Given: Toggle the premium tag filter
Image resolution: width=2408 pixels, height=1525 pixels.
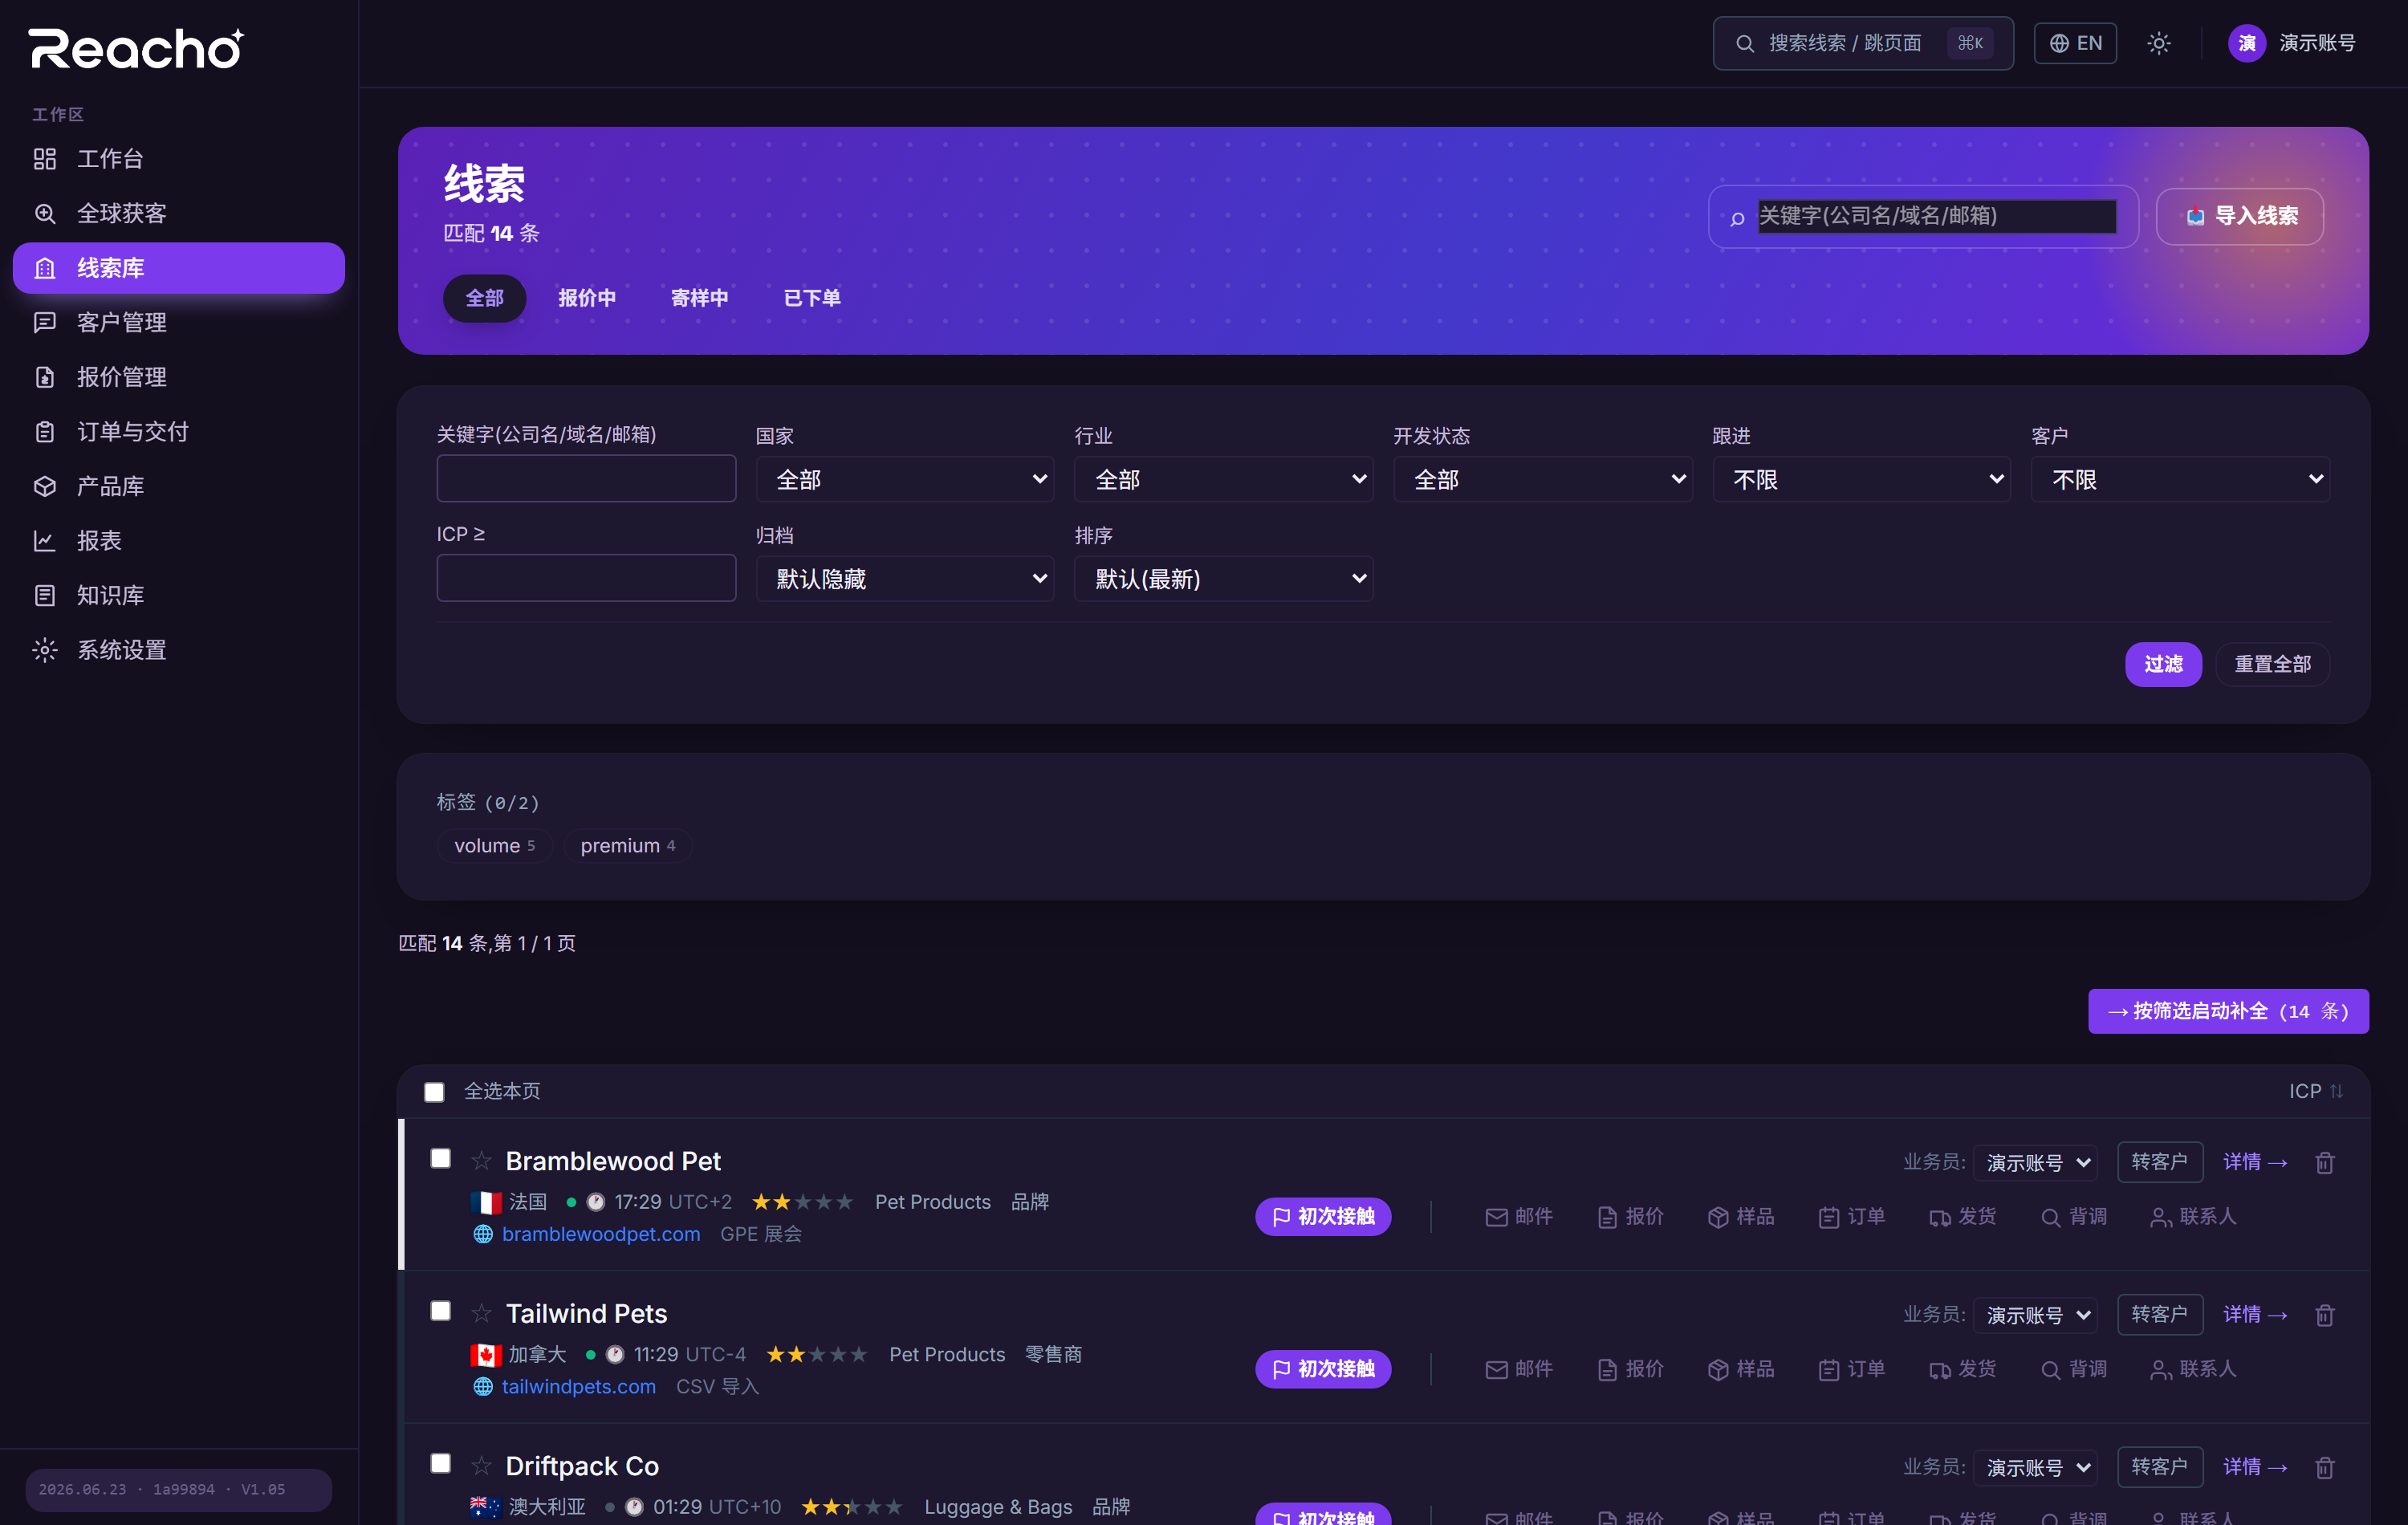Looking at the screenshot, I should coord(628,846).
